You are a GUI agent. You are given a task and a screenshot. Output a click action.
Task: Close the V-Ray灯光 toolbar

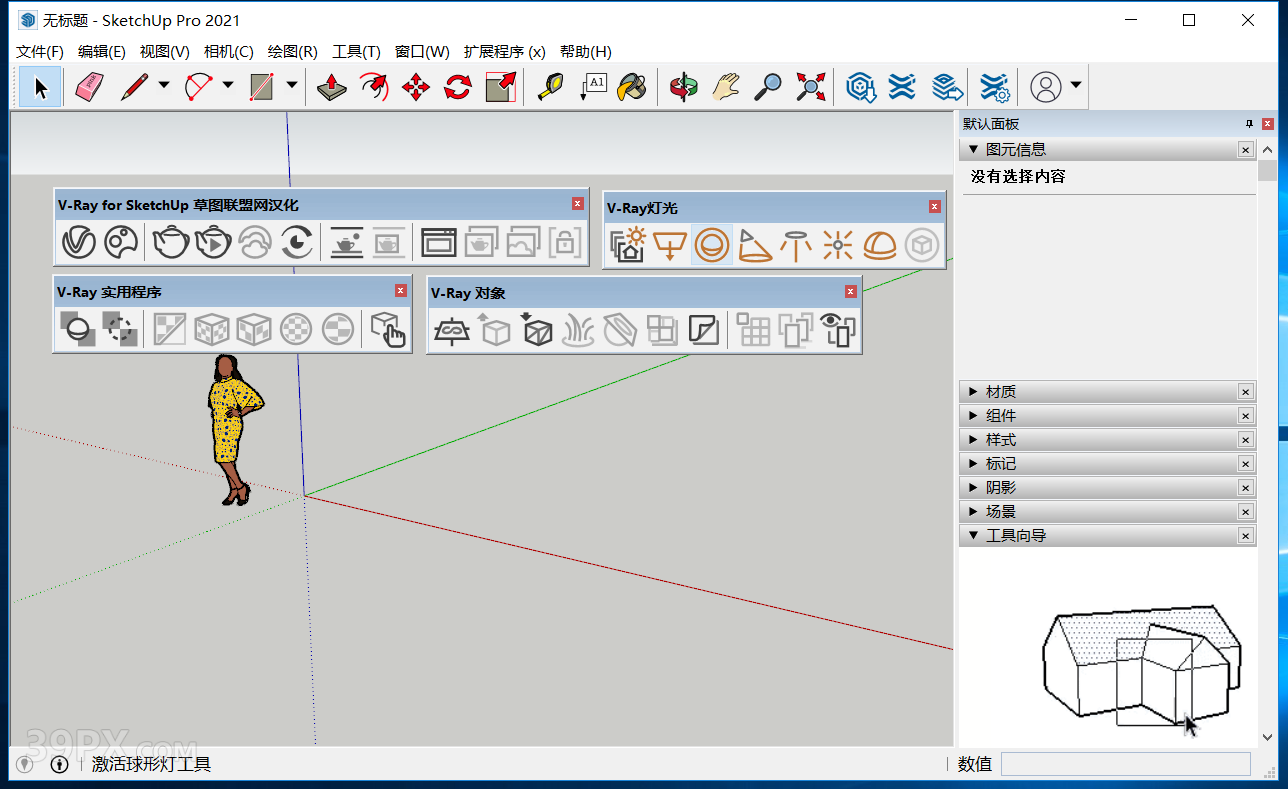tap(935, 207)
